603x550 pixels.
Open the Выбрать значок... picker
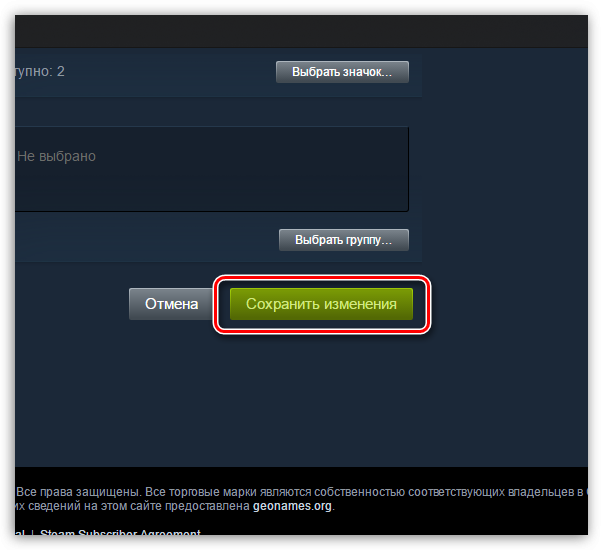click(342, 72)
